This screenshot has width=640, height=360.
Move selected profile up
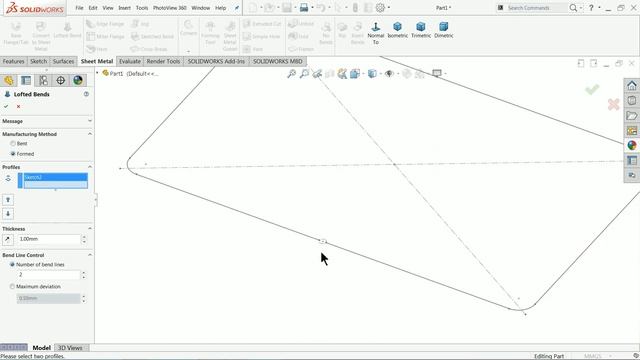8,200
